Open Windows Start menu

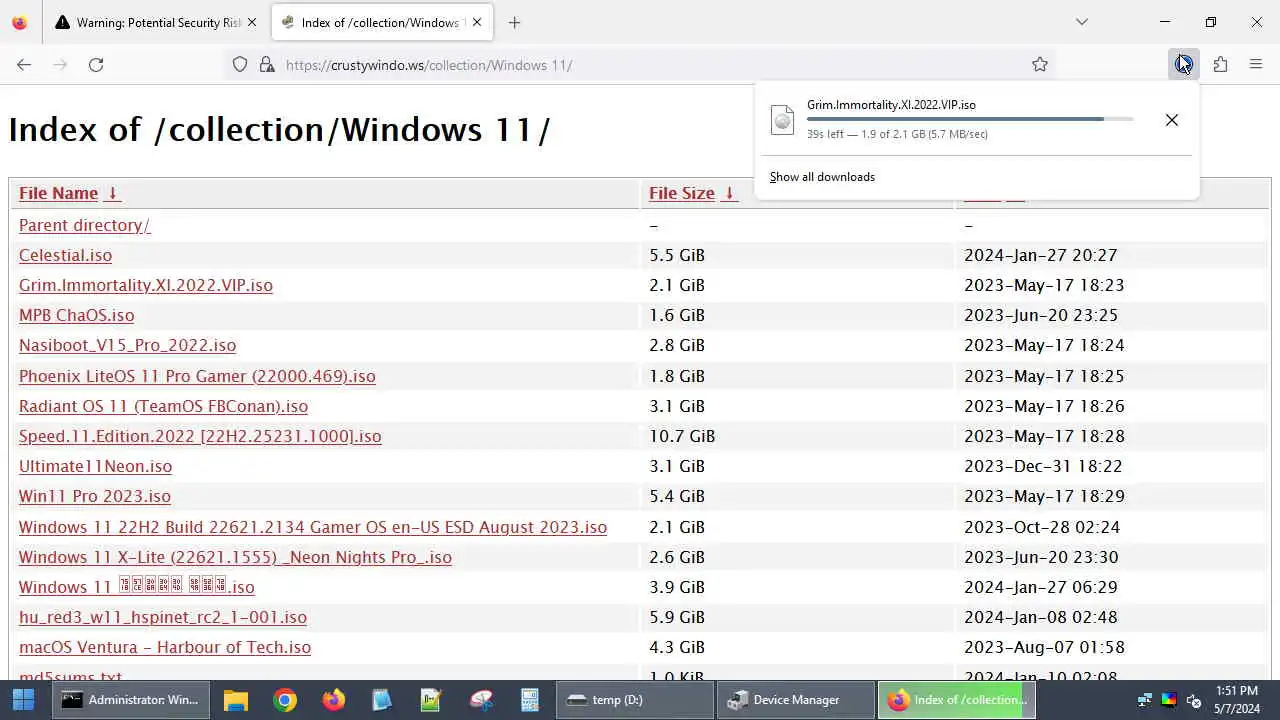point(23,700)
